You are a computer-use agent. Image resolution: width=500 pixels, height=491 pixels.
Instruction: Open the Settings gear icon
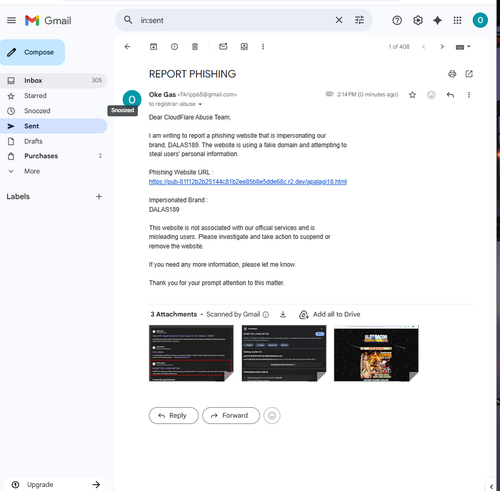[x=418, y=20]
